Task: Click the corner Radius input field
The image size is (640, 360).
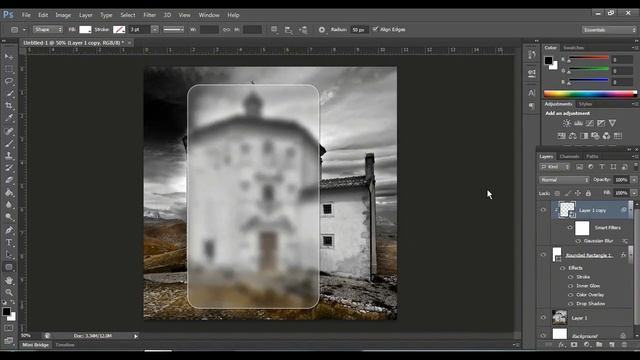Action: point(359,29)
